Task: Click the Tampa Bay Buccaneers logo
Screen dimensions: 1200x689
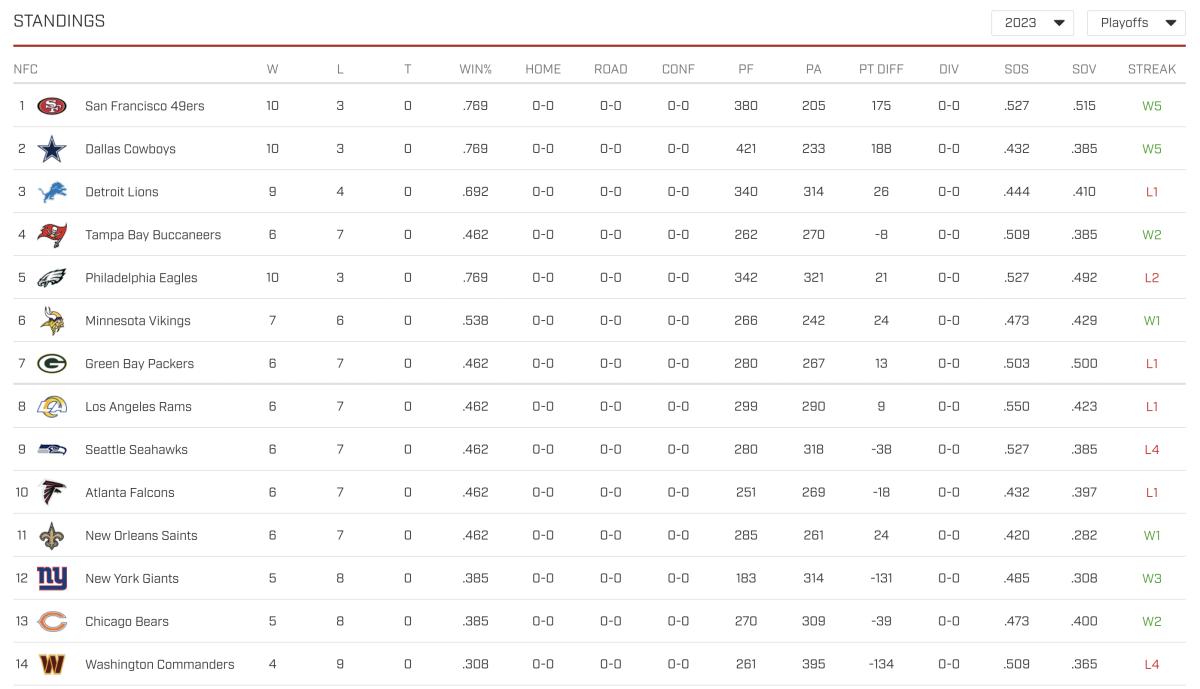Action: [52, 235]
